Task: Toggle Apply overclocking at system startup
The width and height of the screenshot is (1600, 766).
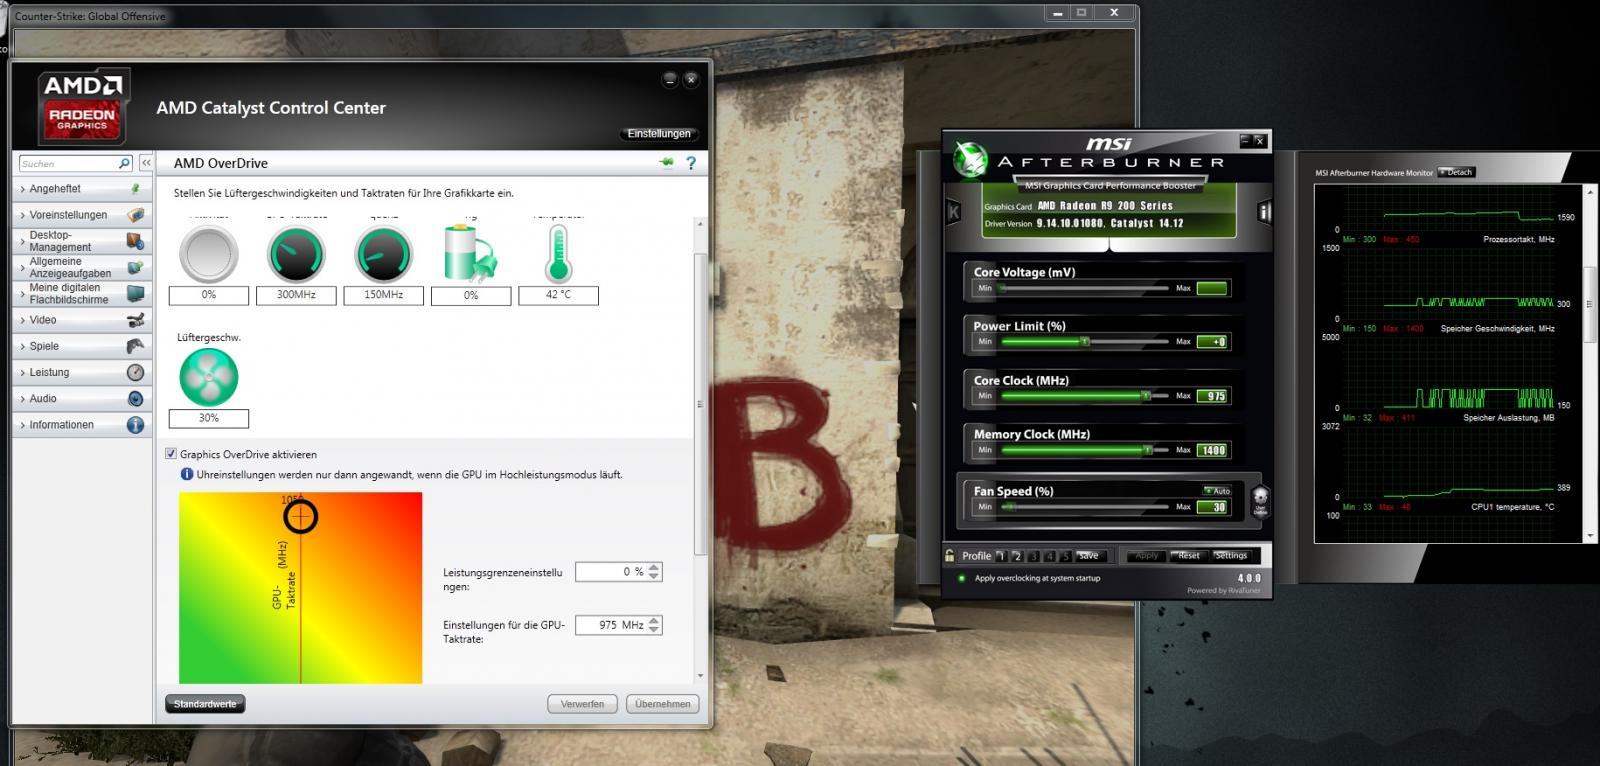Action: click(x=962, y=578)
